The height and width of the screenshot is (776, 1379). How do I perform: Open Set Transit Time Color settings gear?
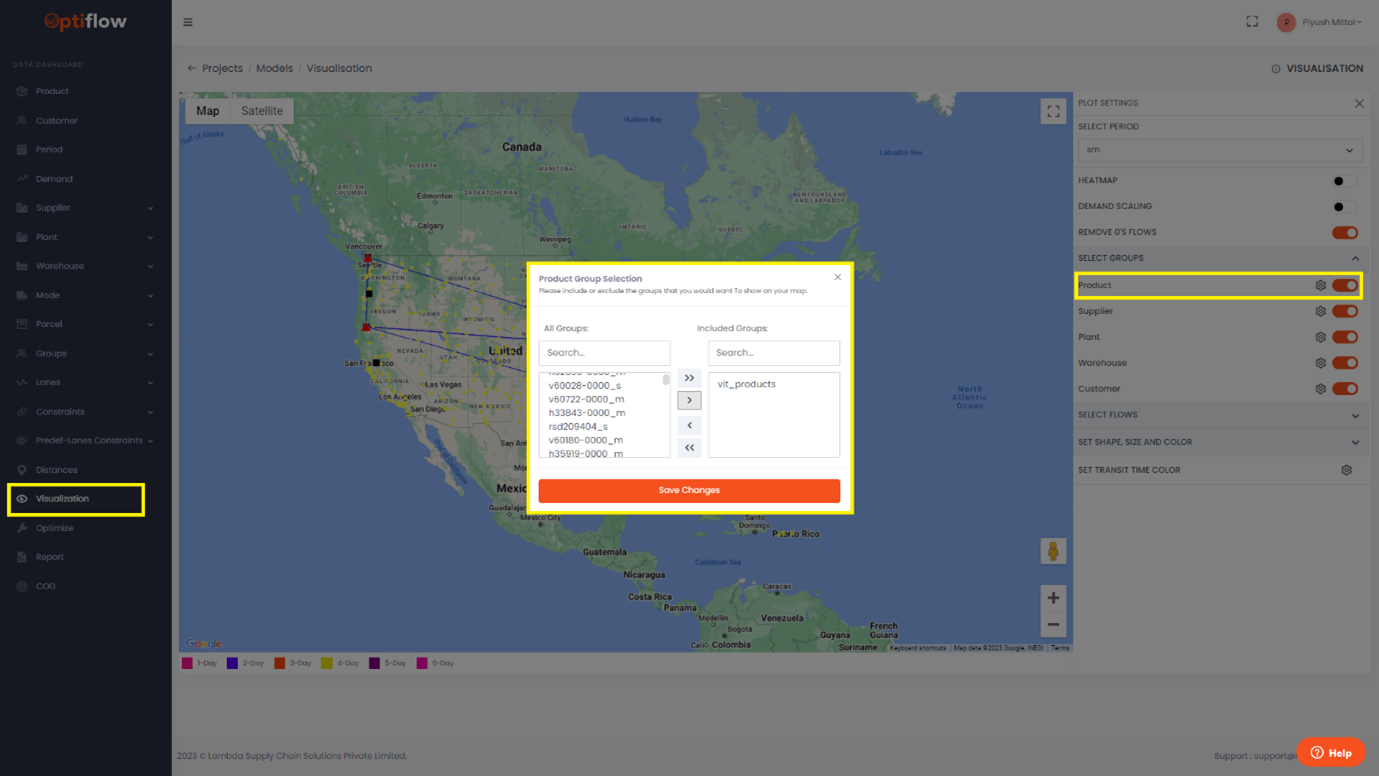[1346, 470]
